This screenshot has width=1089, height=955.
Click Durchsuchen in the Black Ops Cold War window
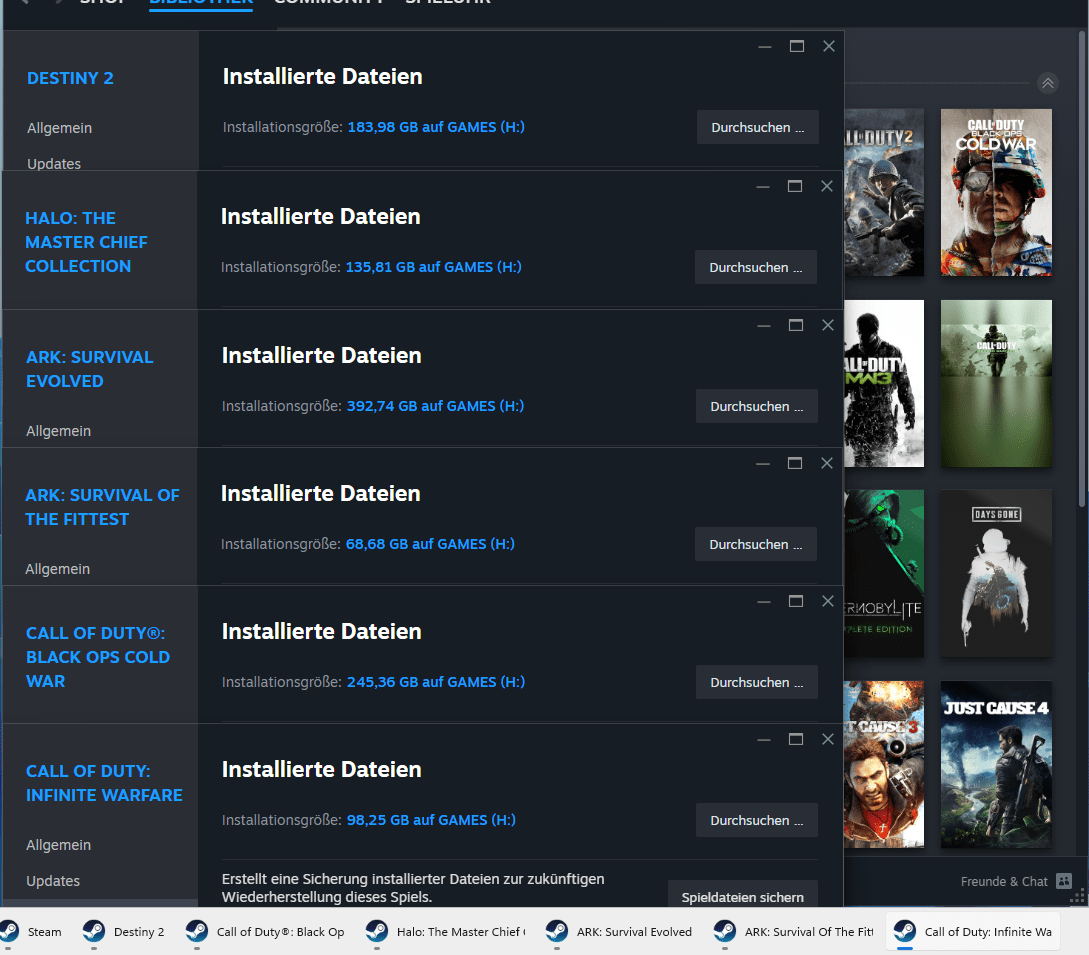[756, 682]
